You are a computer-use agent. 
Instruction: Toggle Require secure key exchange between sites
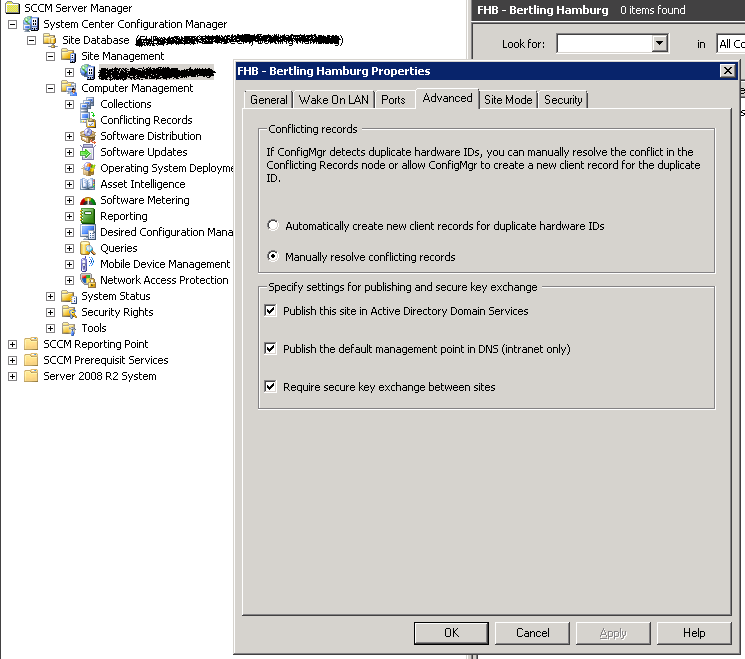point(270,387)
